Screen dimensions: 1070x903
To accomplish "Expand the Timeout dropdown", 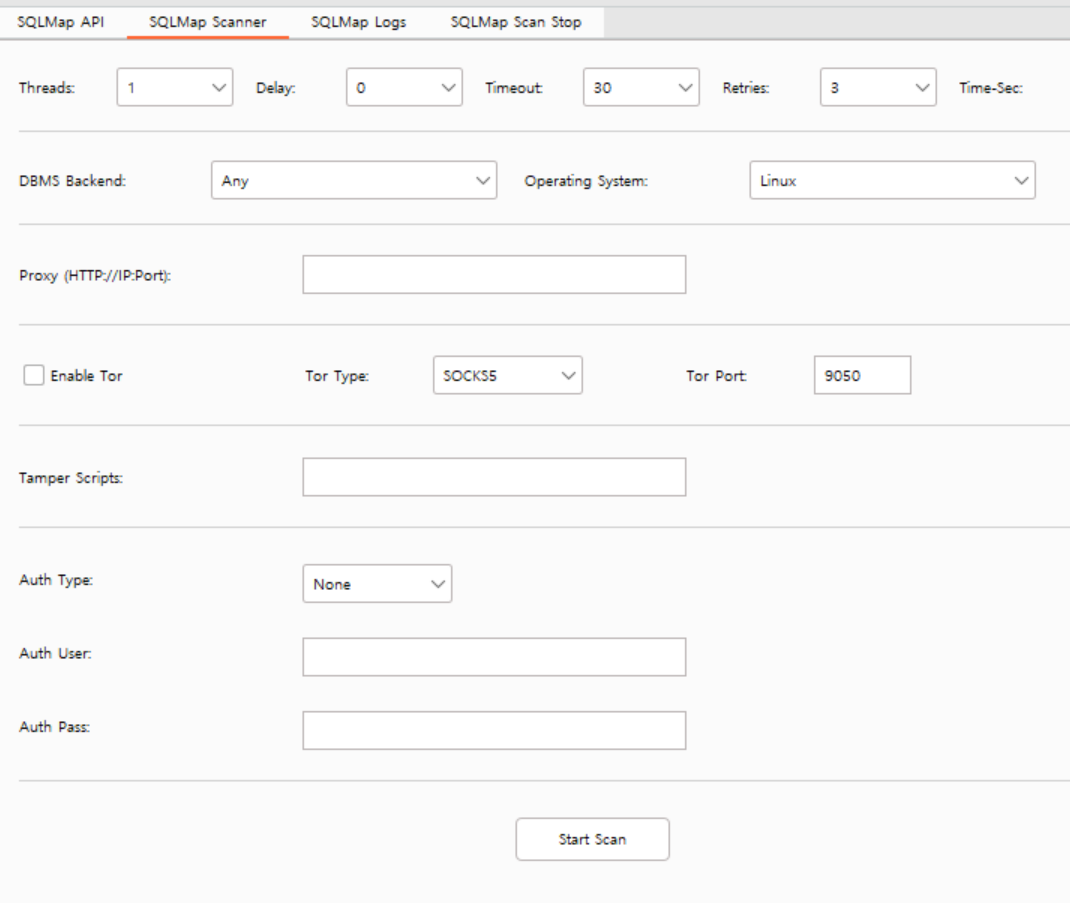I will pyautogui.click(x=641, y=87).
